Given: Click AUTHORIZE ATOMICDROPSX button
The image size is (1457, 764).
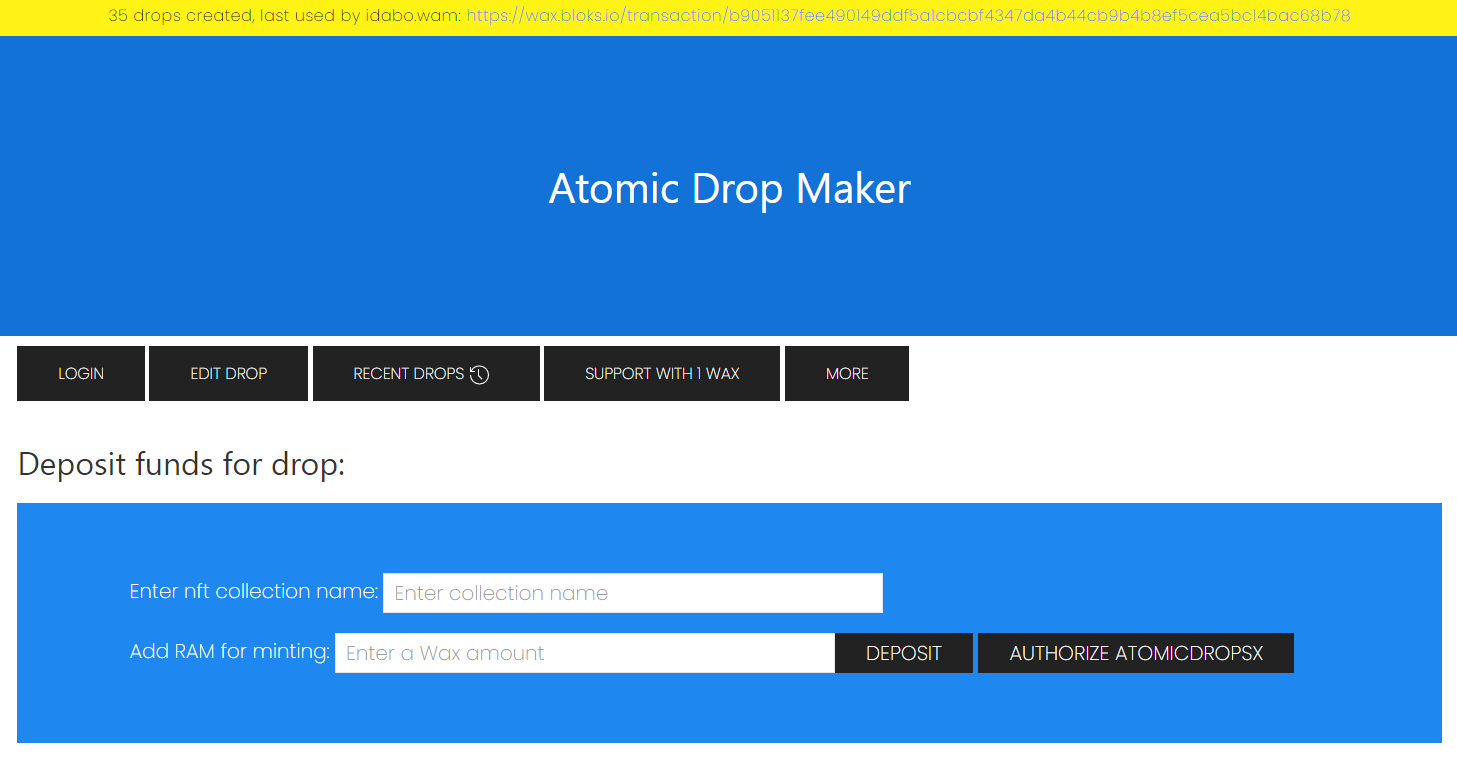Looking at the screenshot, I should click(1136, 653).
